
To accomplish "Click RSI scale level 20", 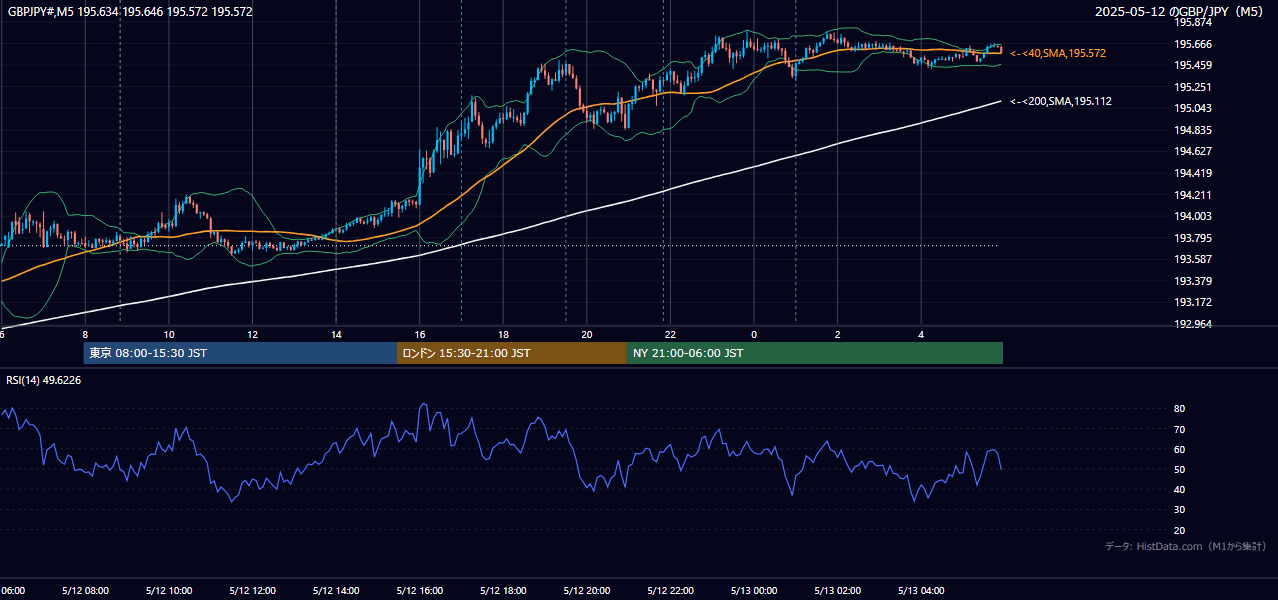I will (x=1179, y=530).
